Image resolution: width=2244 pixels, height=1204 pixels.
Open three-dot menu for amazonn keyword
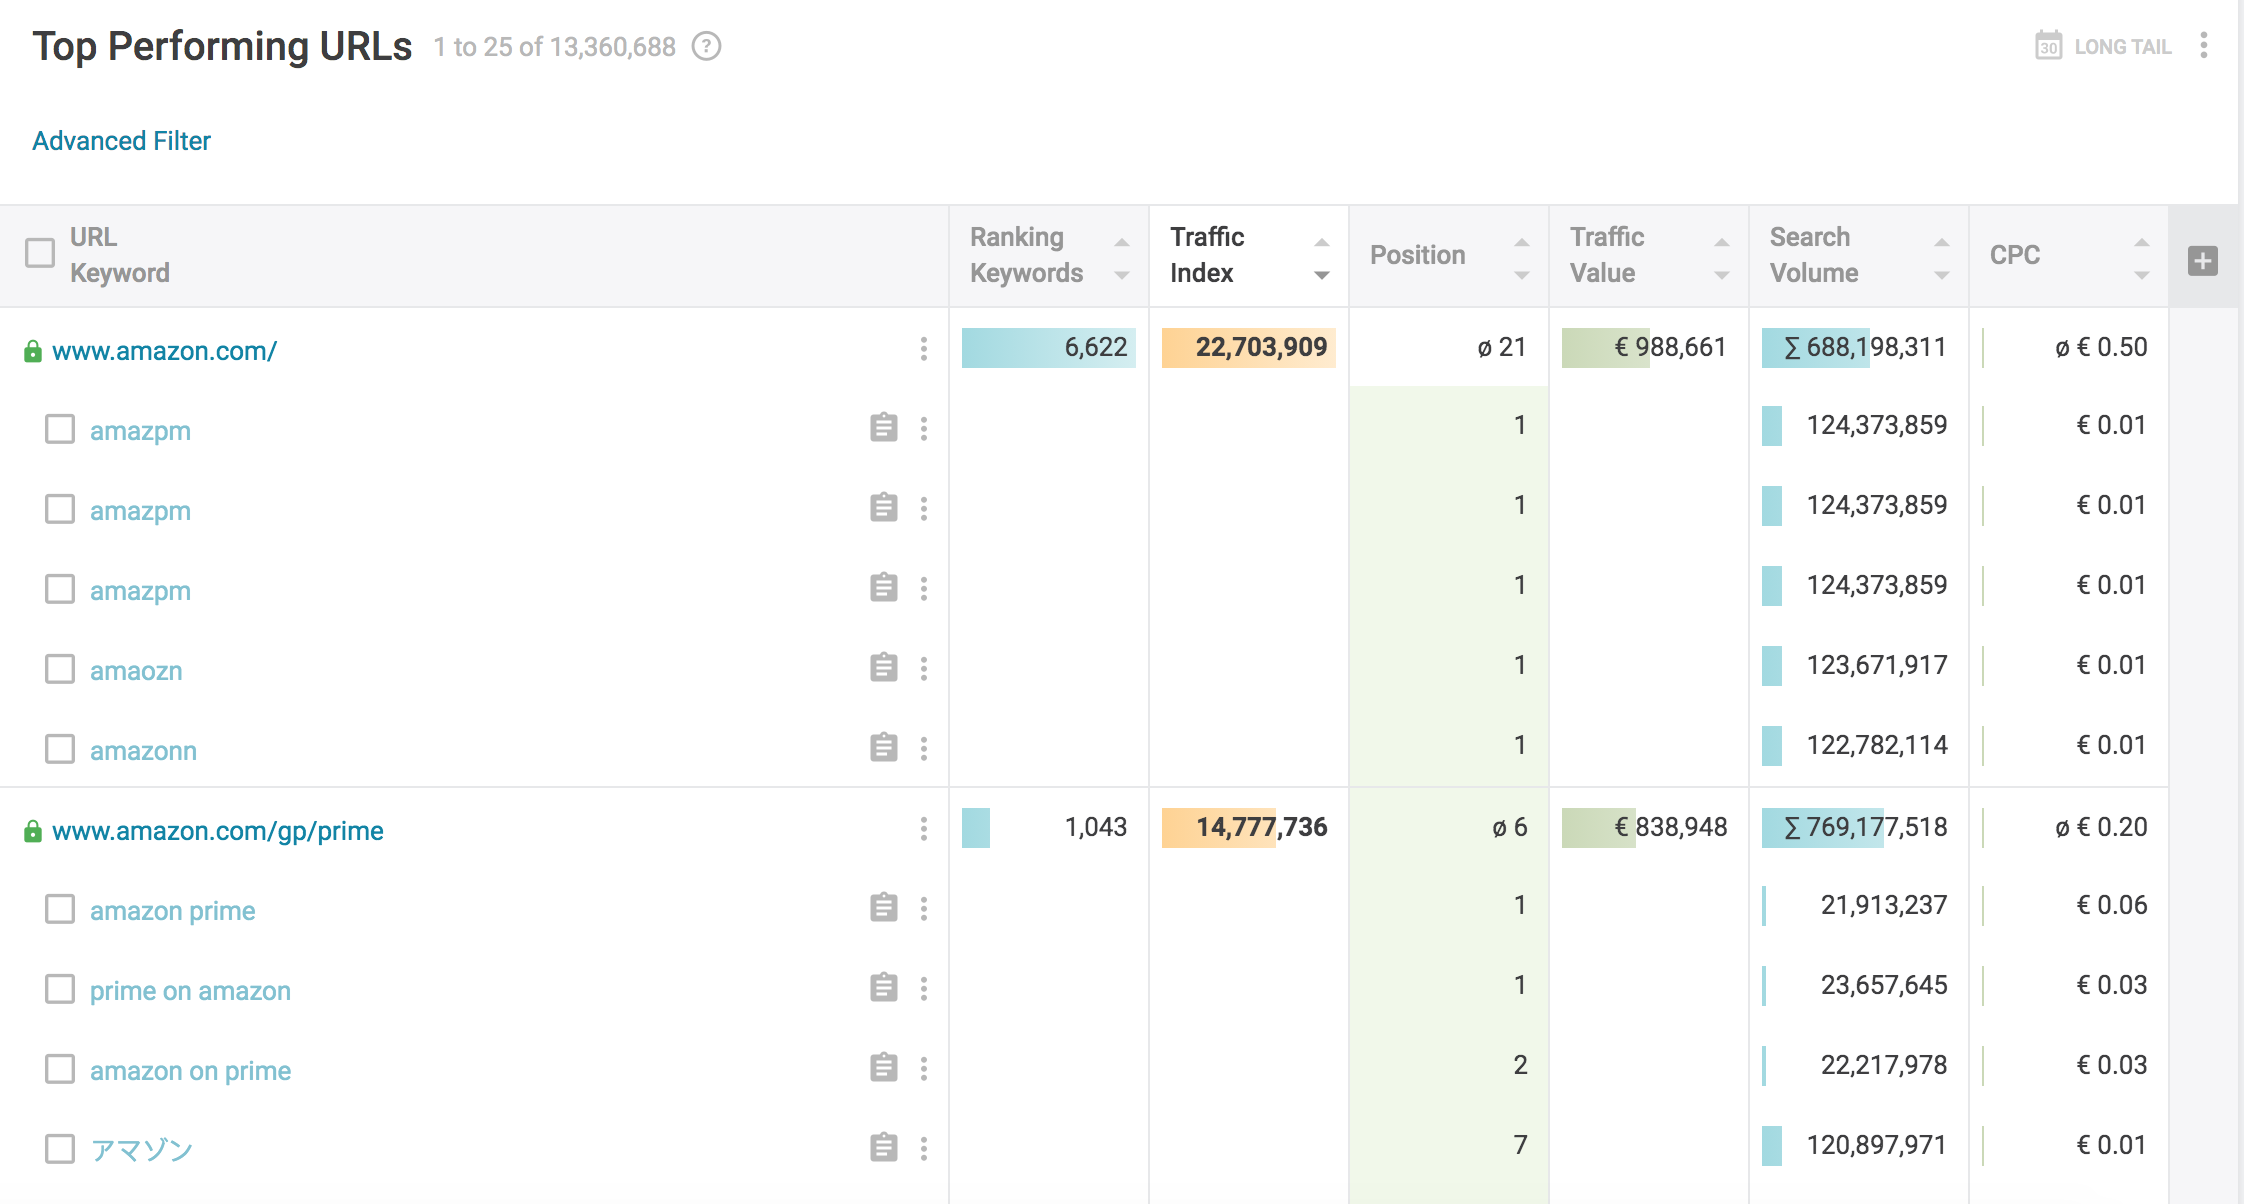tap(924, 749)
